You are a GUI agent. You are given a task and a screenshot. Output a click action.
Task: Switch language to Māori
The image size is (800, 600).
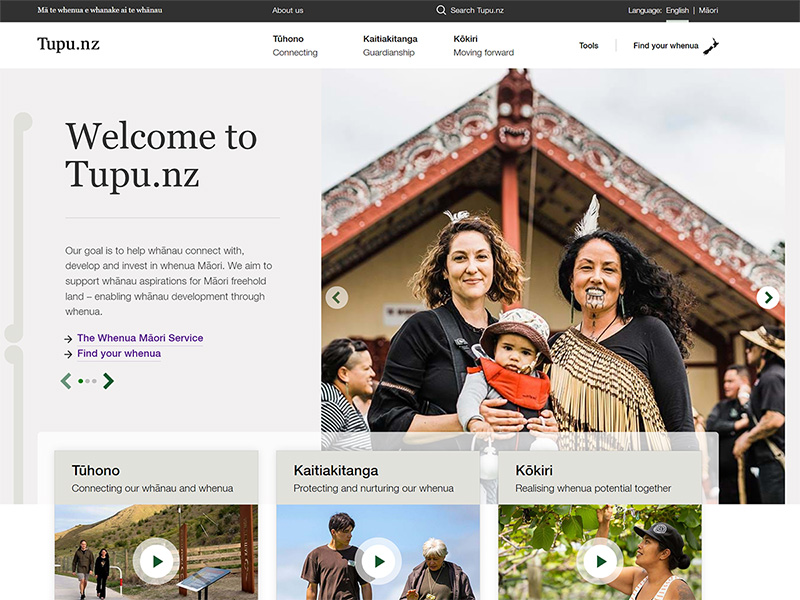coord(708,10)
